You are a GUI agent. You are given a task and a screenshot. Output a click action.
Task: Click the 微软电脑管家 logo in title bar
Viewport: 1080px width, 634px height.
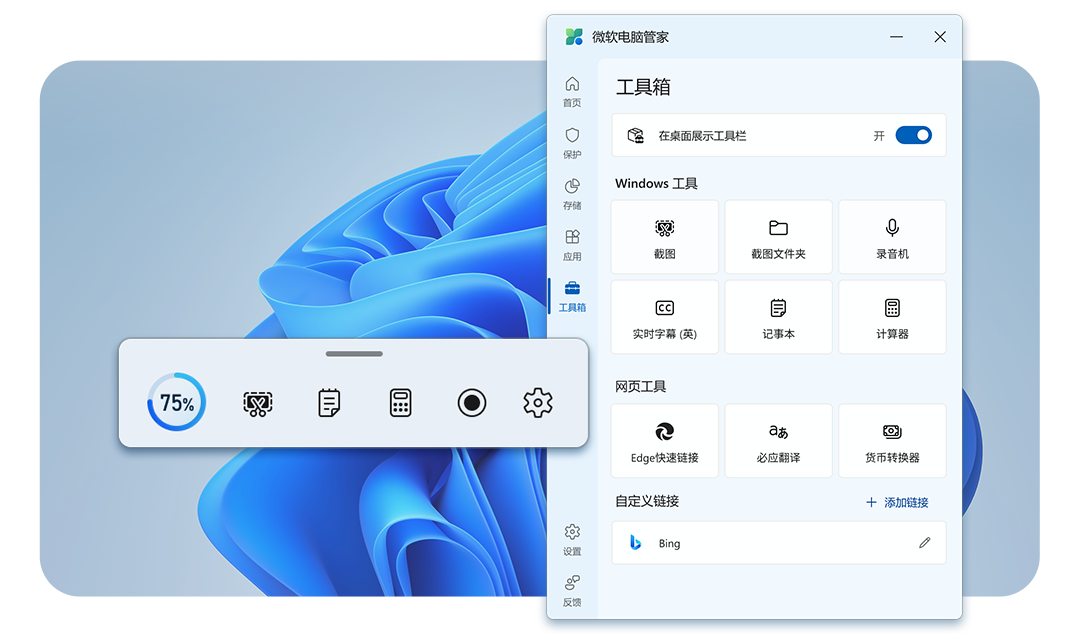[x=574, y=37]
